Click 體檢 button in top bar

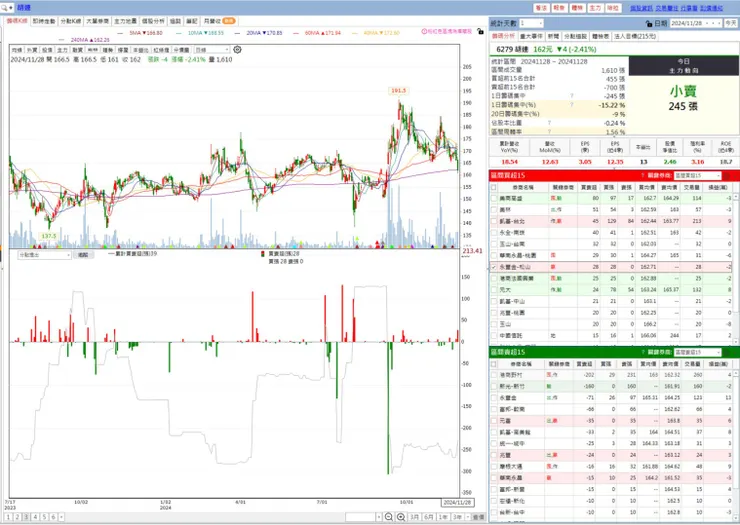tap(577, 8)
